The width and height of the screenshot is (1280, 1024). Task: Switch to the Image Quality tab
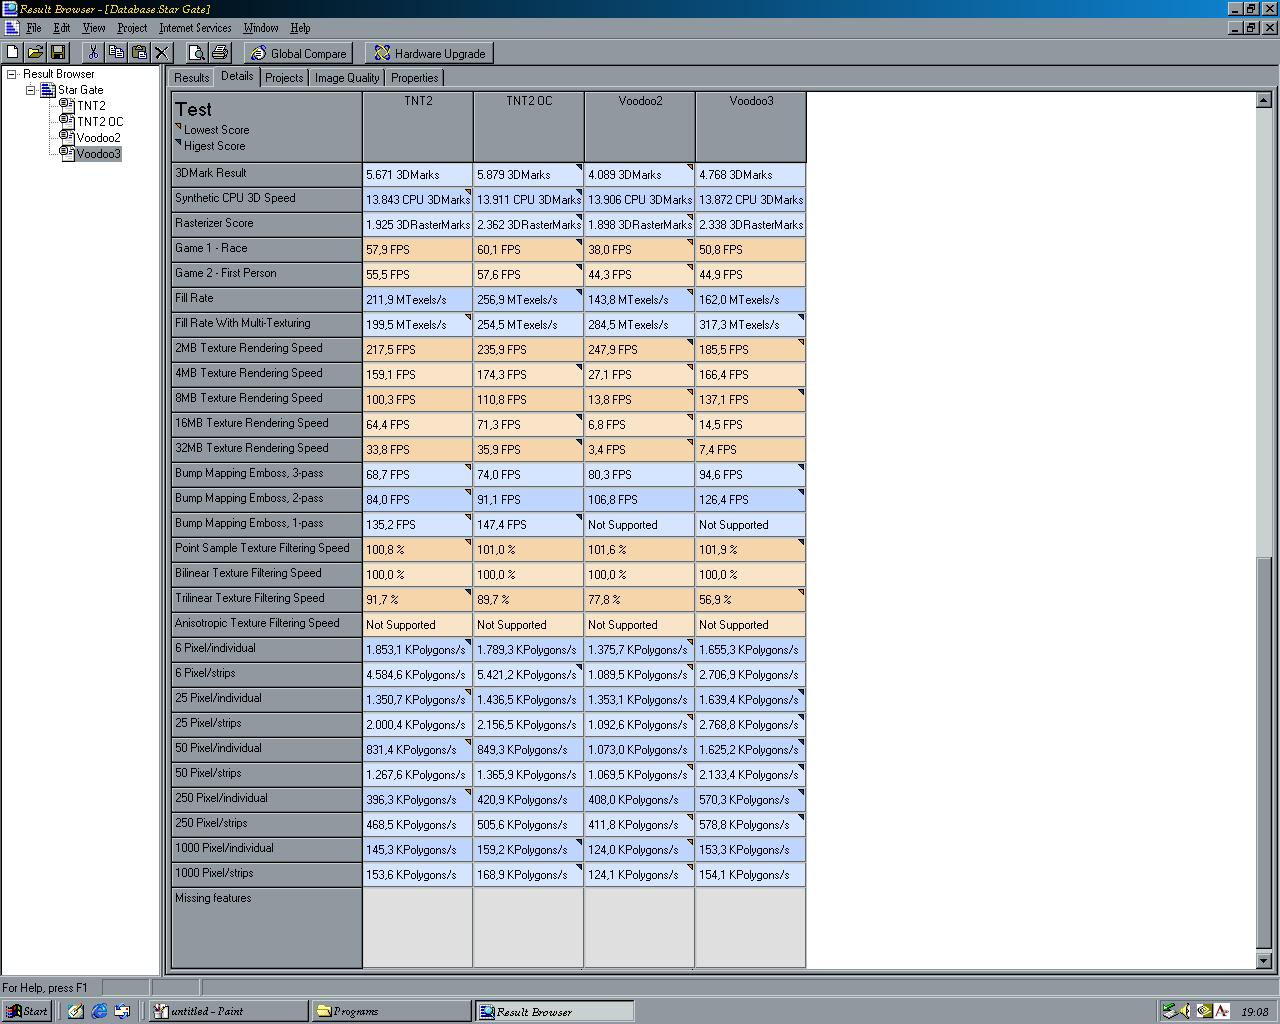347,78
